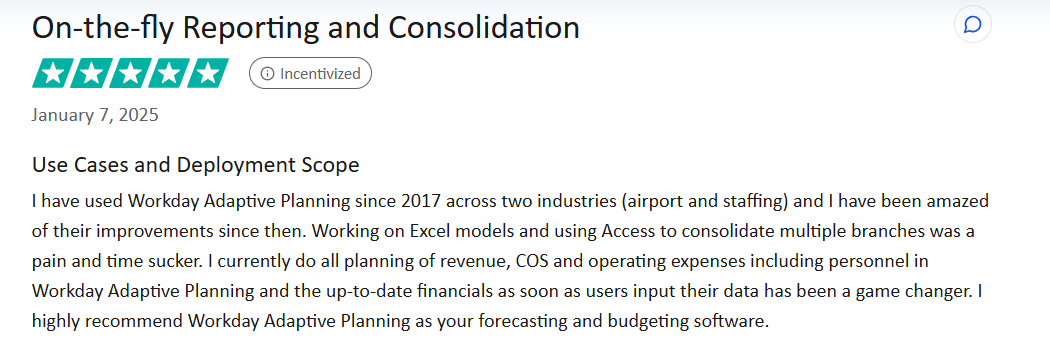The height and width of the screenshot is (362, 1050).
Task: Select the first rating star
Action: pyautogui.click(x=52, y=73)
